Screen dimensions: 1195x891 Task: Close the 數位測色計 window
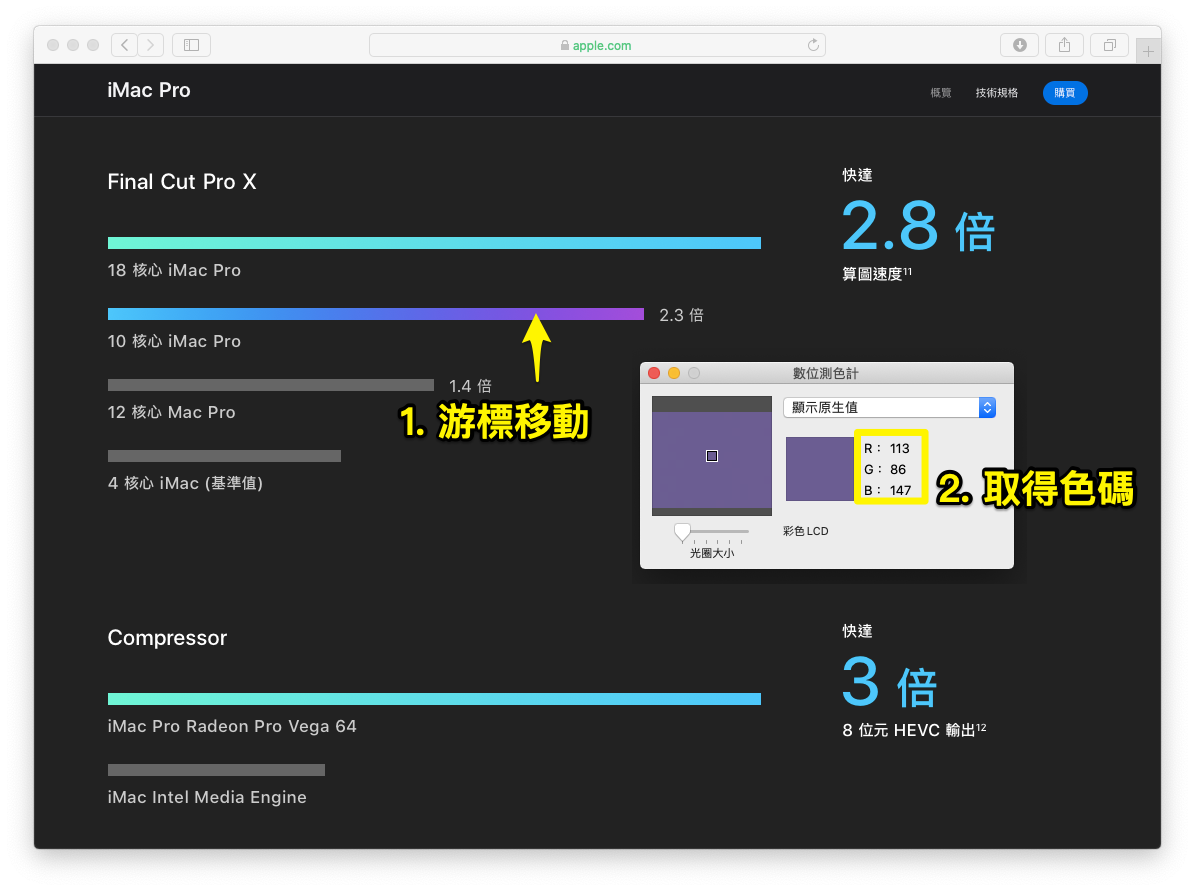(x=654, y=373)
